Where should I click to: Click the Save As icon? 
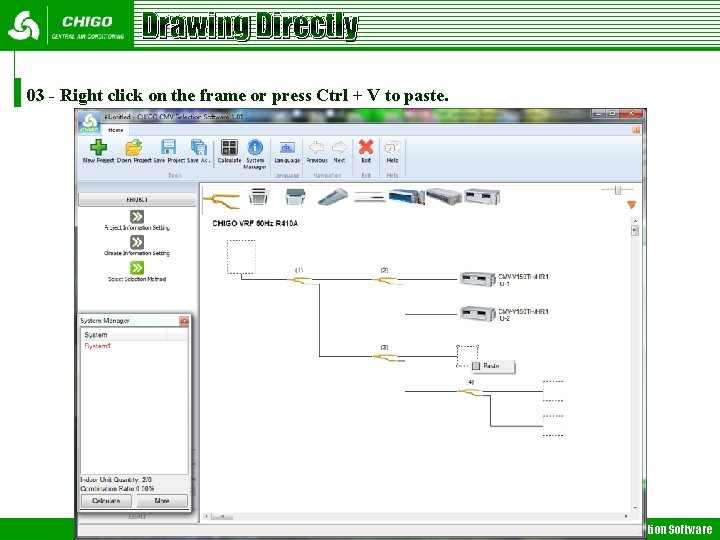(x=199, y=147)
